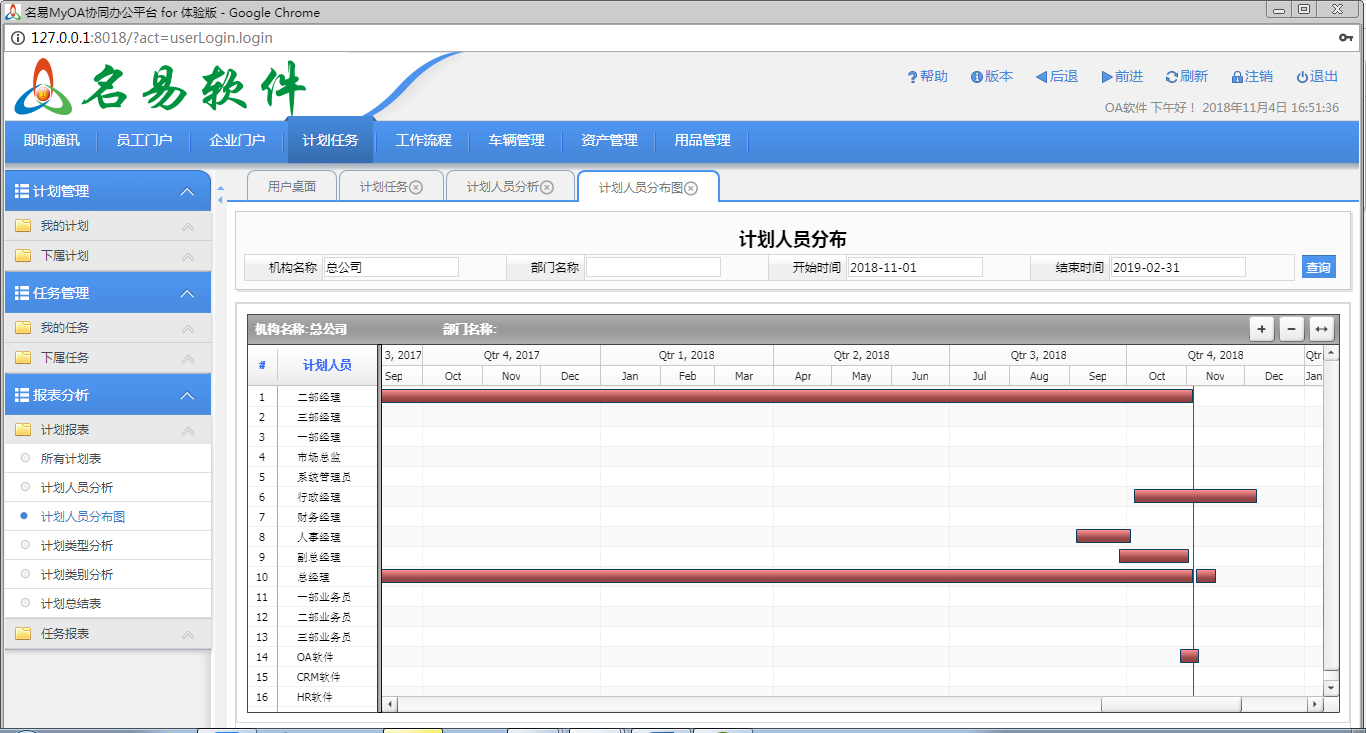
Task: Collapse the 报表分析 section
Action: click(x=186, y=396)
